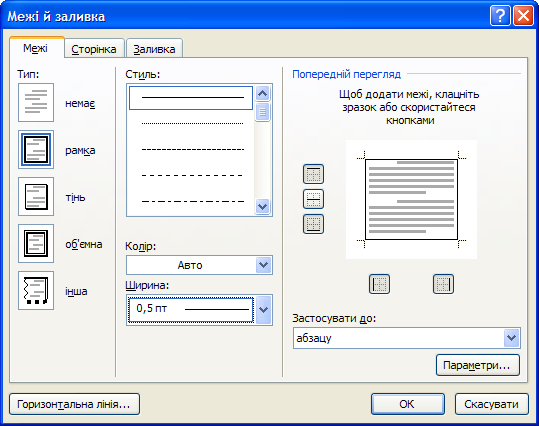Toggle the top border button in preview
This screenshot has height=426, width=539.
[313, 174]
